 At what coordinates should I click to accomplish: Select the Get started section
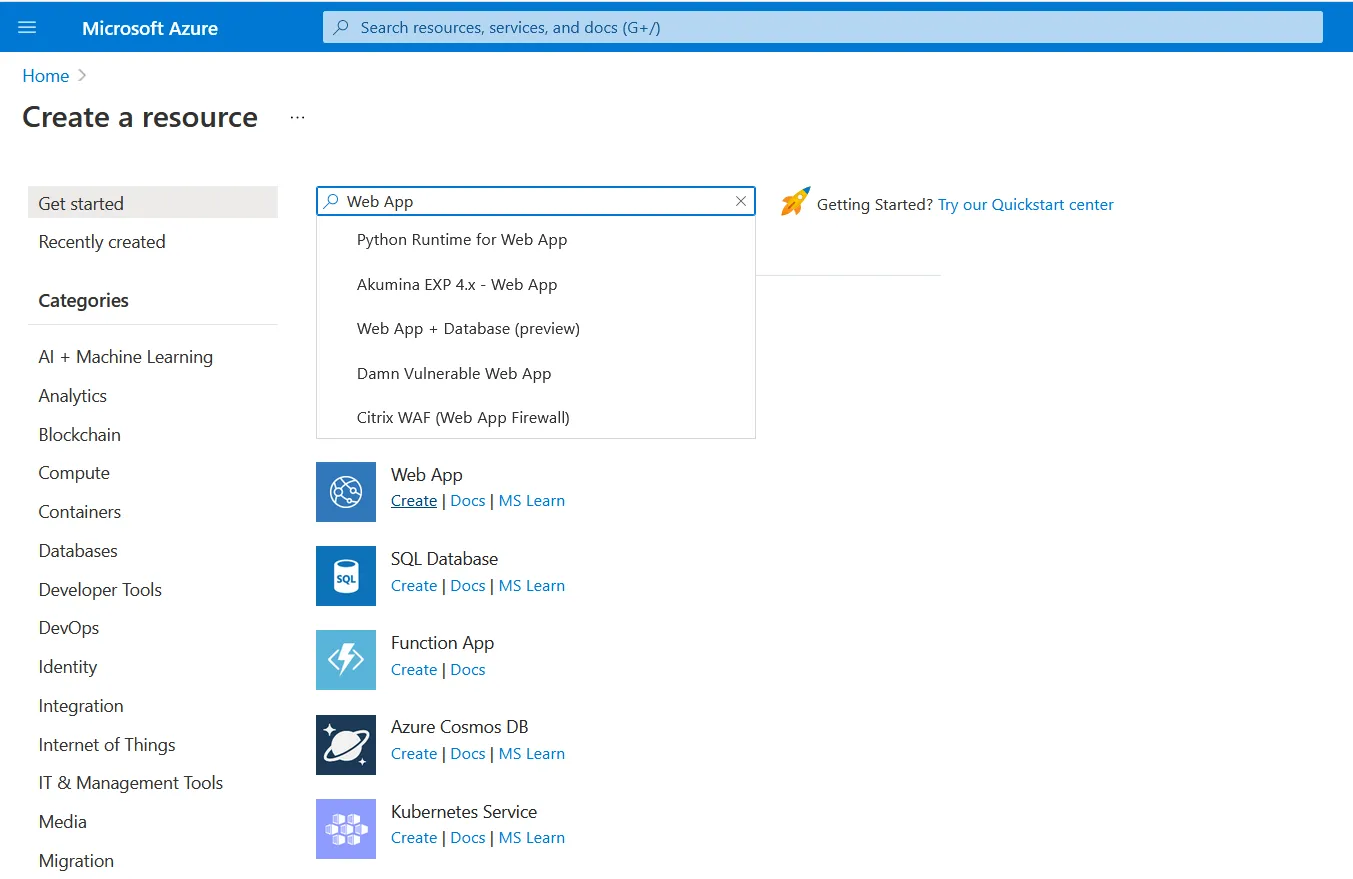(x=81, y=203)
